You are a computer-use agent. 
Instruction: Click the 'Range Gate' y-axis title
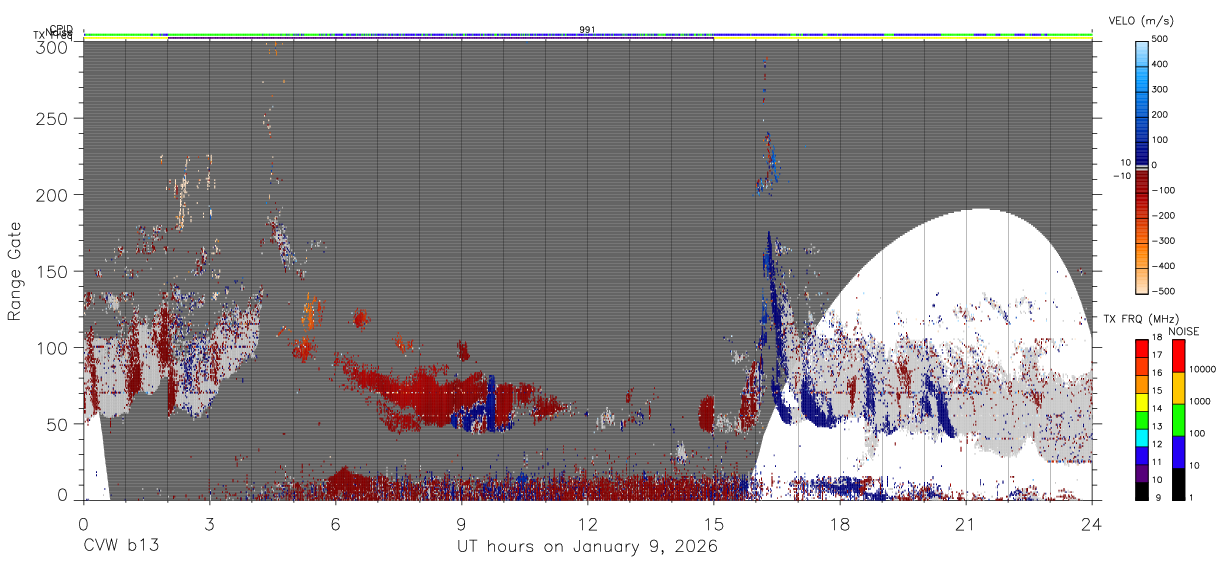[15, 270]
